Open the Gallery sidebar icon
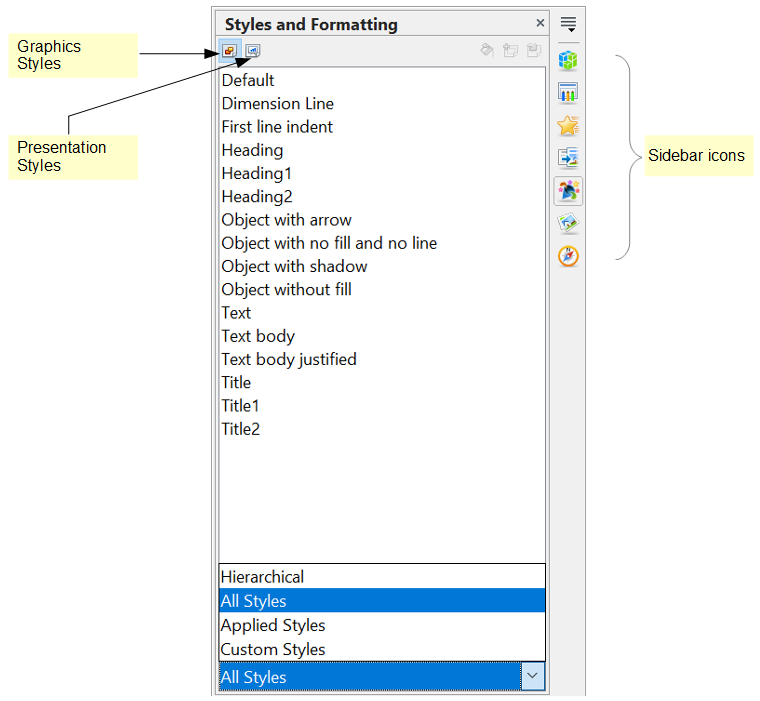This screenshot has width=760, height=701. 568,223
